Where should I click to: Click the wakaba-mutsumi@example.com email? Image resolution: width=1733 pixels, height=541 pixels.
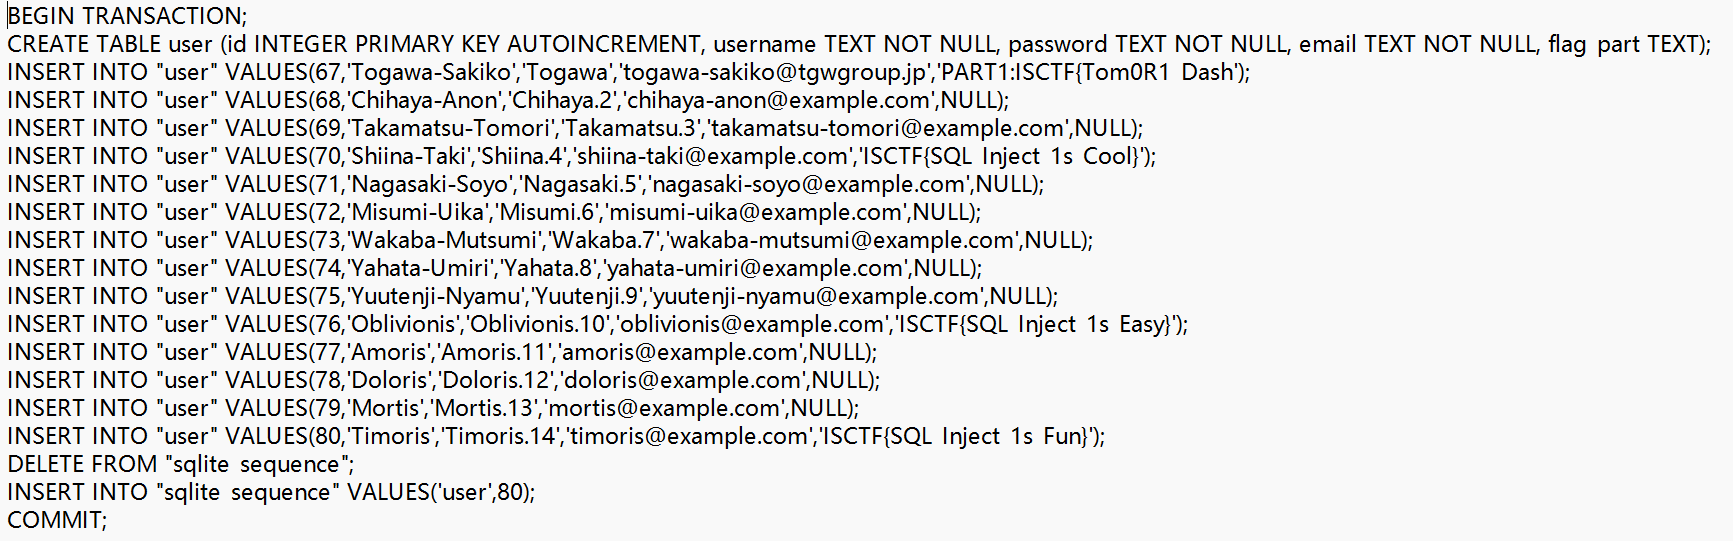pos(841,240)
